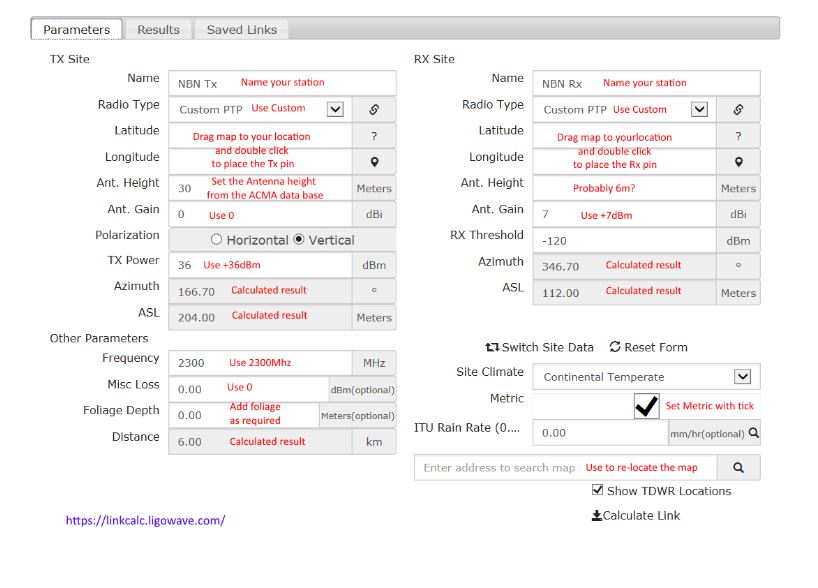Click the ITU Rain Rate search icon
Screen dimensions: 818x588
[754, 433]
